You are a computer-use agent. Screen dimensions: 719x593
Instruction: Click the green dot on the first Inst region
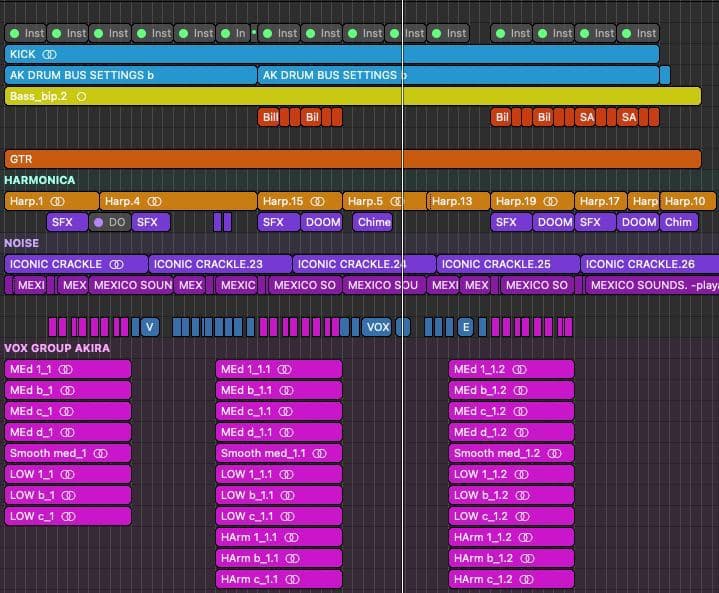[14, 33]
